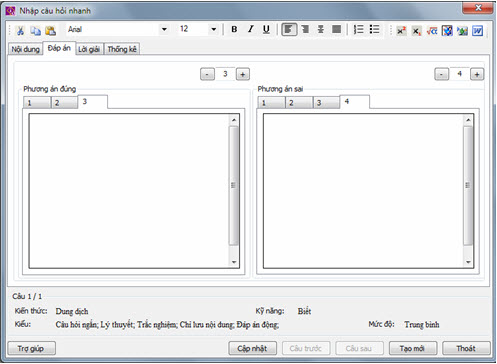Switch to the Nội dung tab
Screen dimensions: 497x364
point(26,49)
